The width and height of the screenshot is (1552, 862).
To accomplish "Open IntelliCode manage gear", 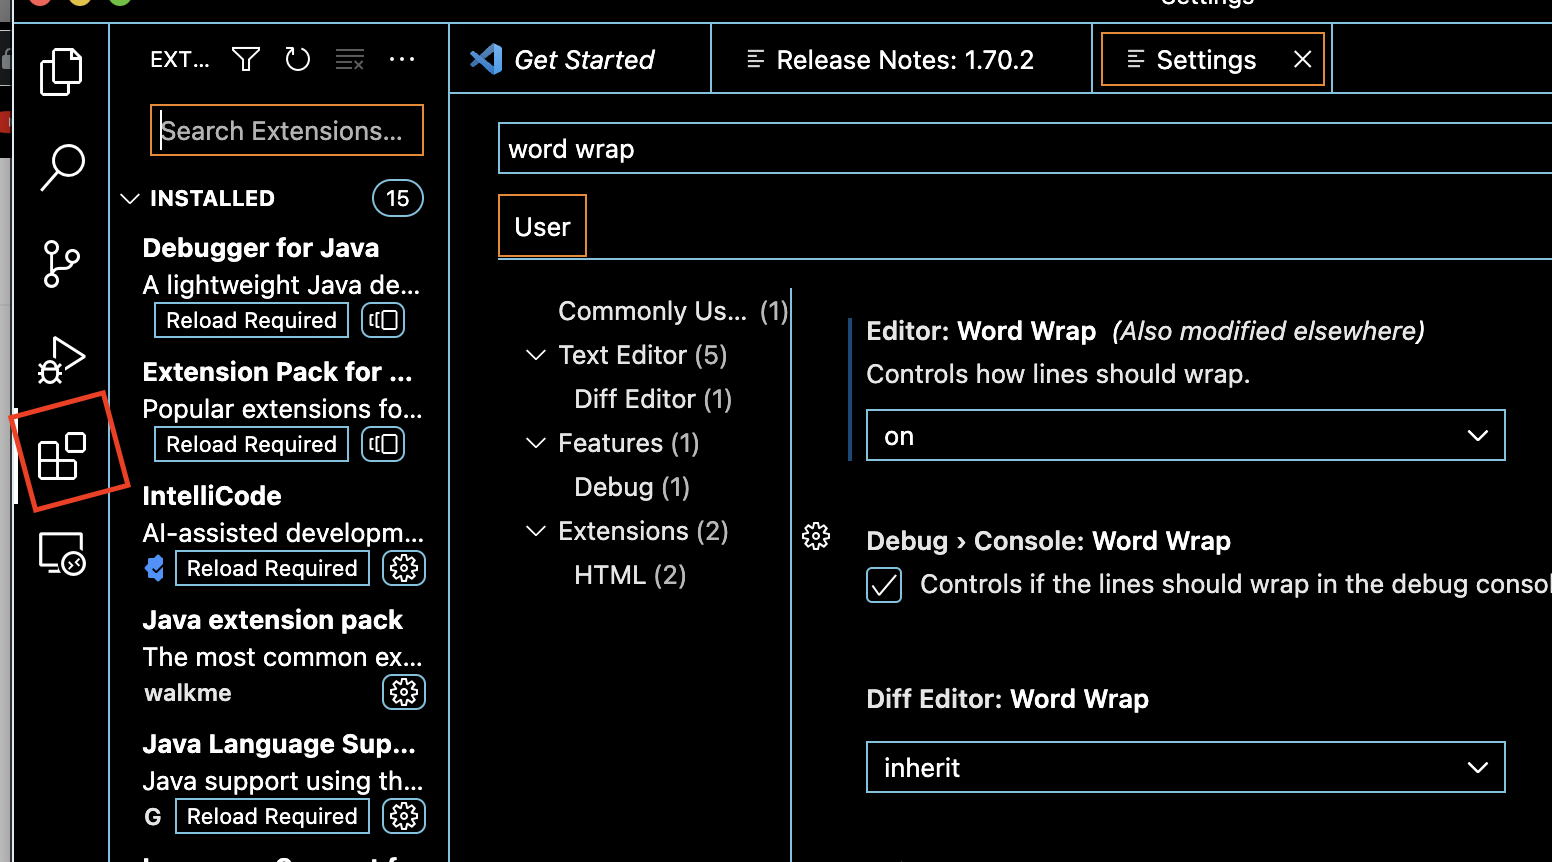I will (x=404, y=568).
